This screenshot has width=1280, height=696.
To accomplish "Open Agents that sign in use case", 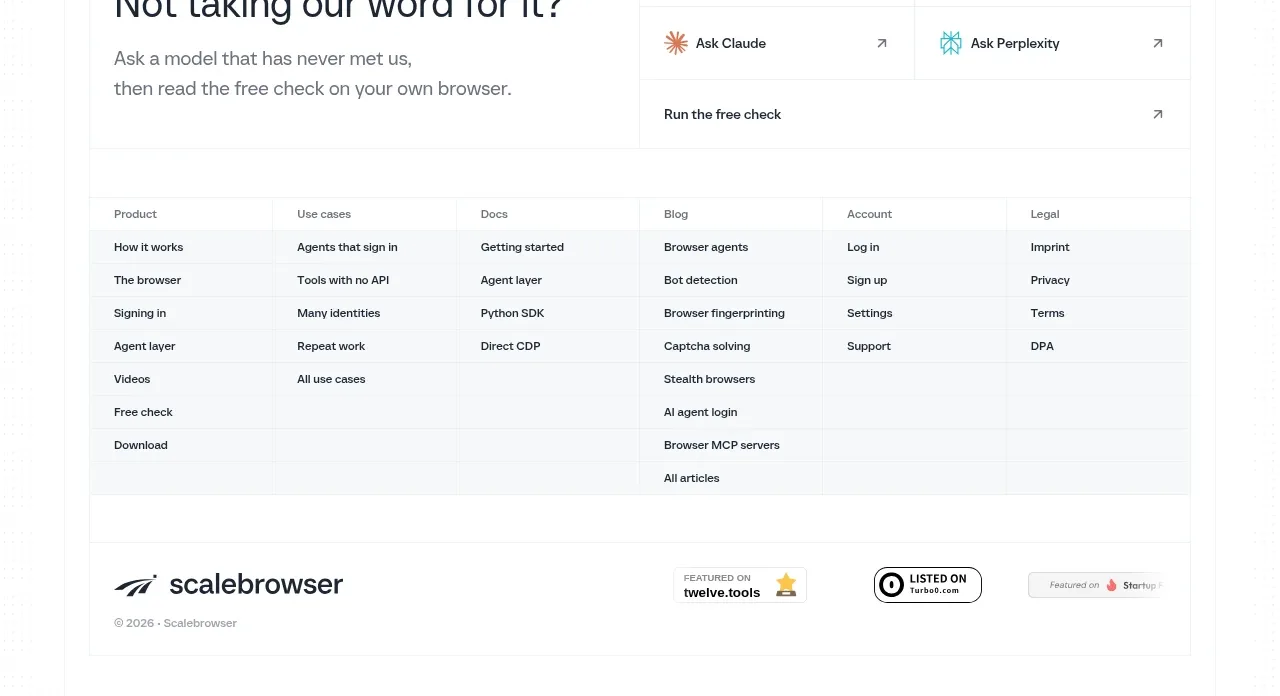I will coord(347,247).
